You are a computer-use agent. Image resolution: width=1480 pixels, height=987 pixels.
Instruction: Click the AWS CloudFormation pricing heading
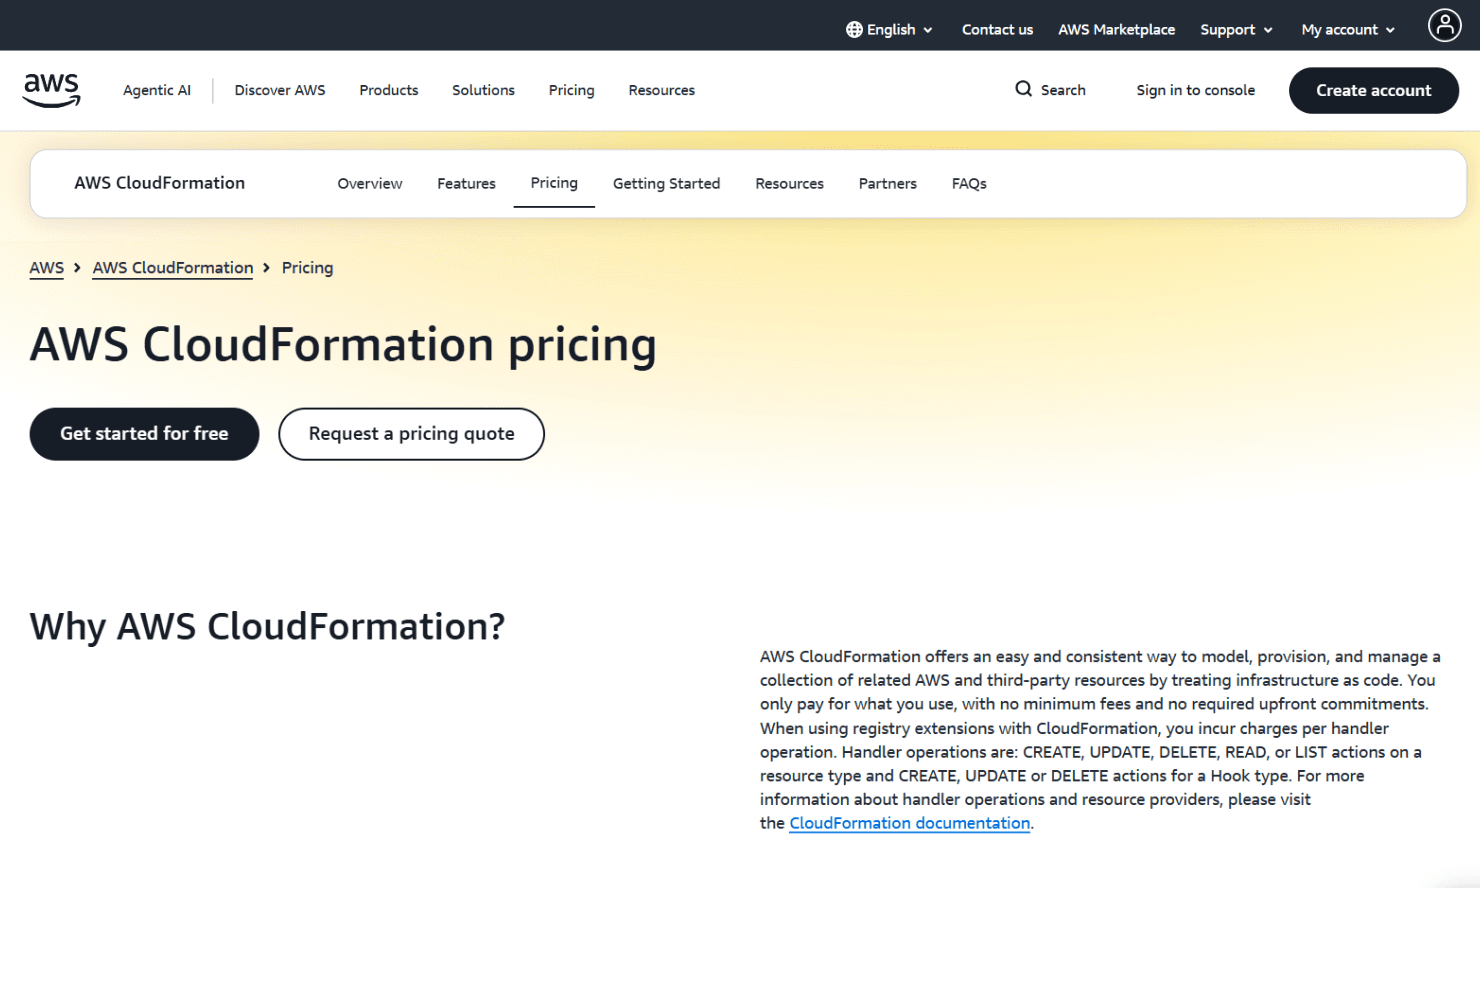[x=343, y=345]
